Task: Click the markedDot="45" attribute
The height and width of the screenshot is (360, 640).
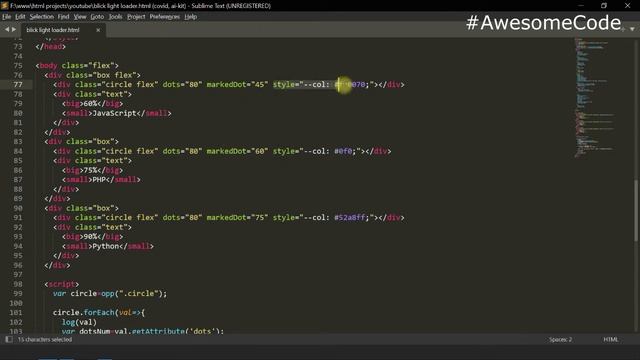Action: point(237,84)
